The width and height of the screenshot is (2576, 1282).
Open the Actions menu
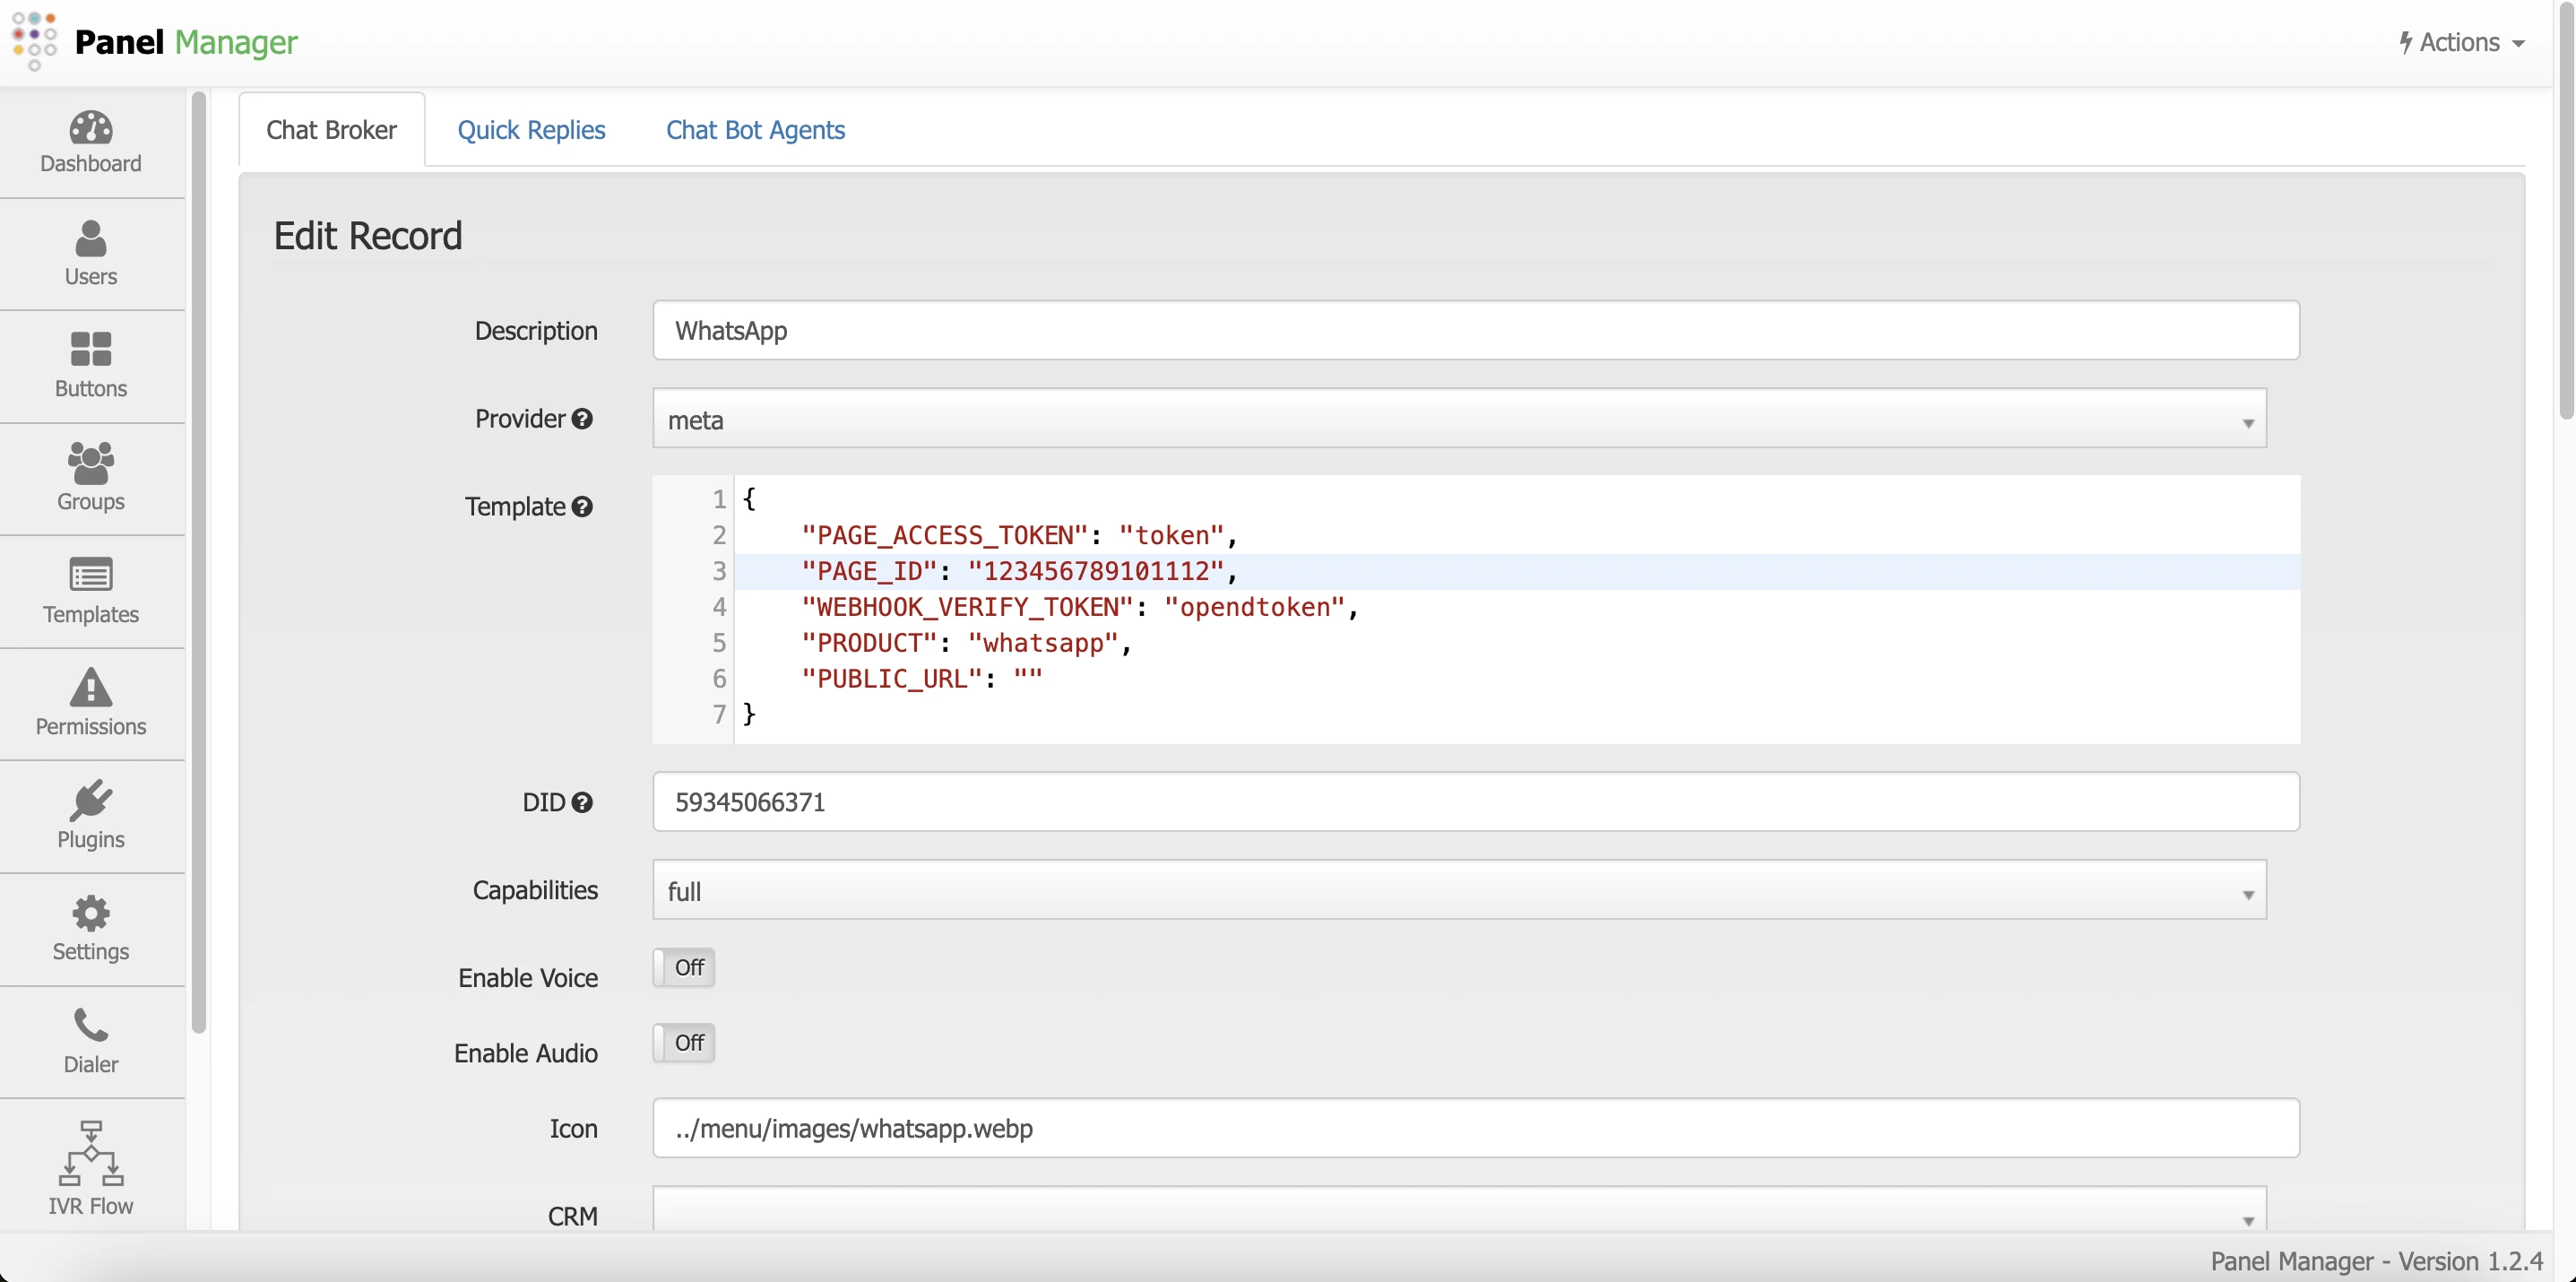[2461, 42]
